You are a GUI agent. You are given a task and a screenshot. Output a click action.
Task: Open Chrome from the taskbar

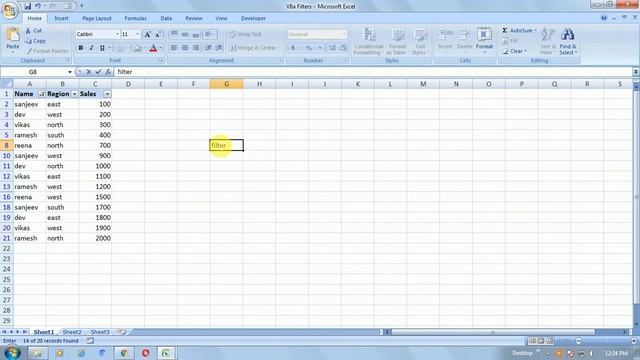point(124,353)
